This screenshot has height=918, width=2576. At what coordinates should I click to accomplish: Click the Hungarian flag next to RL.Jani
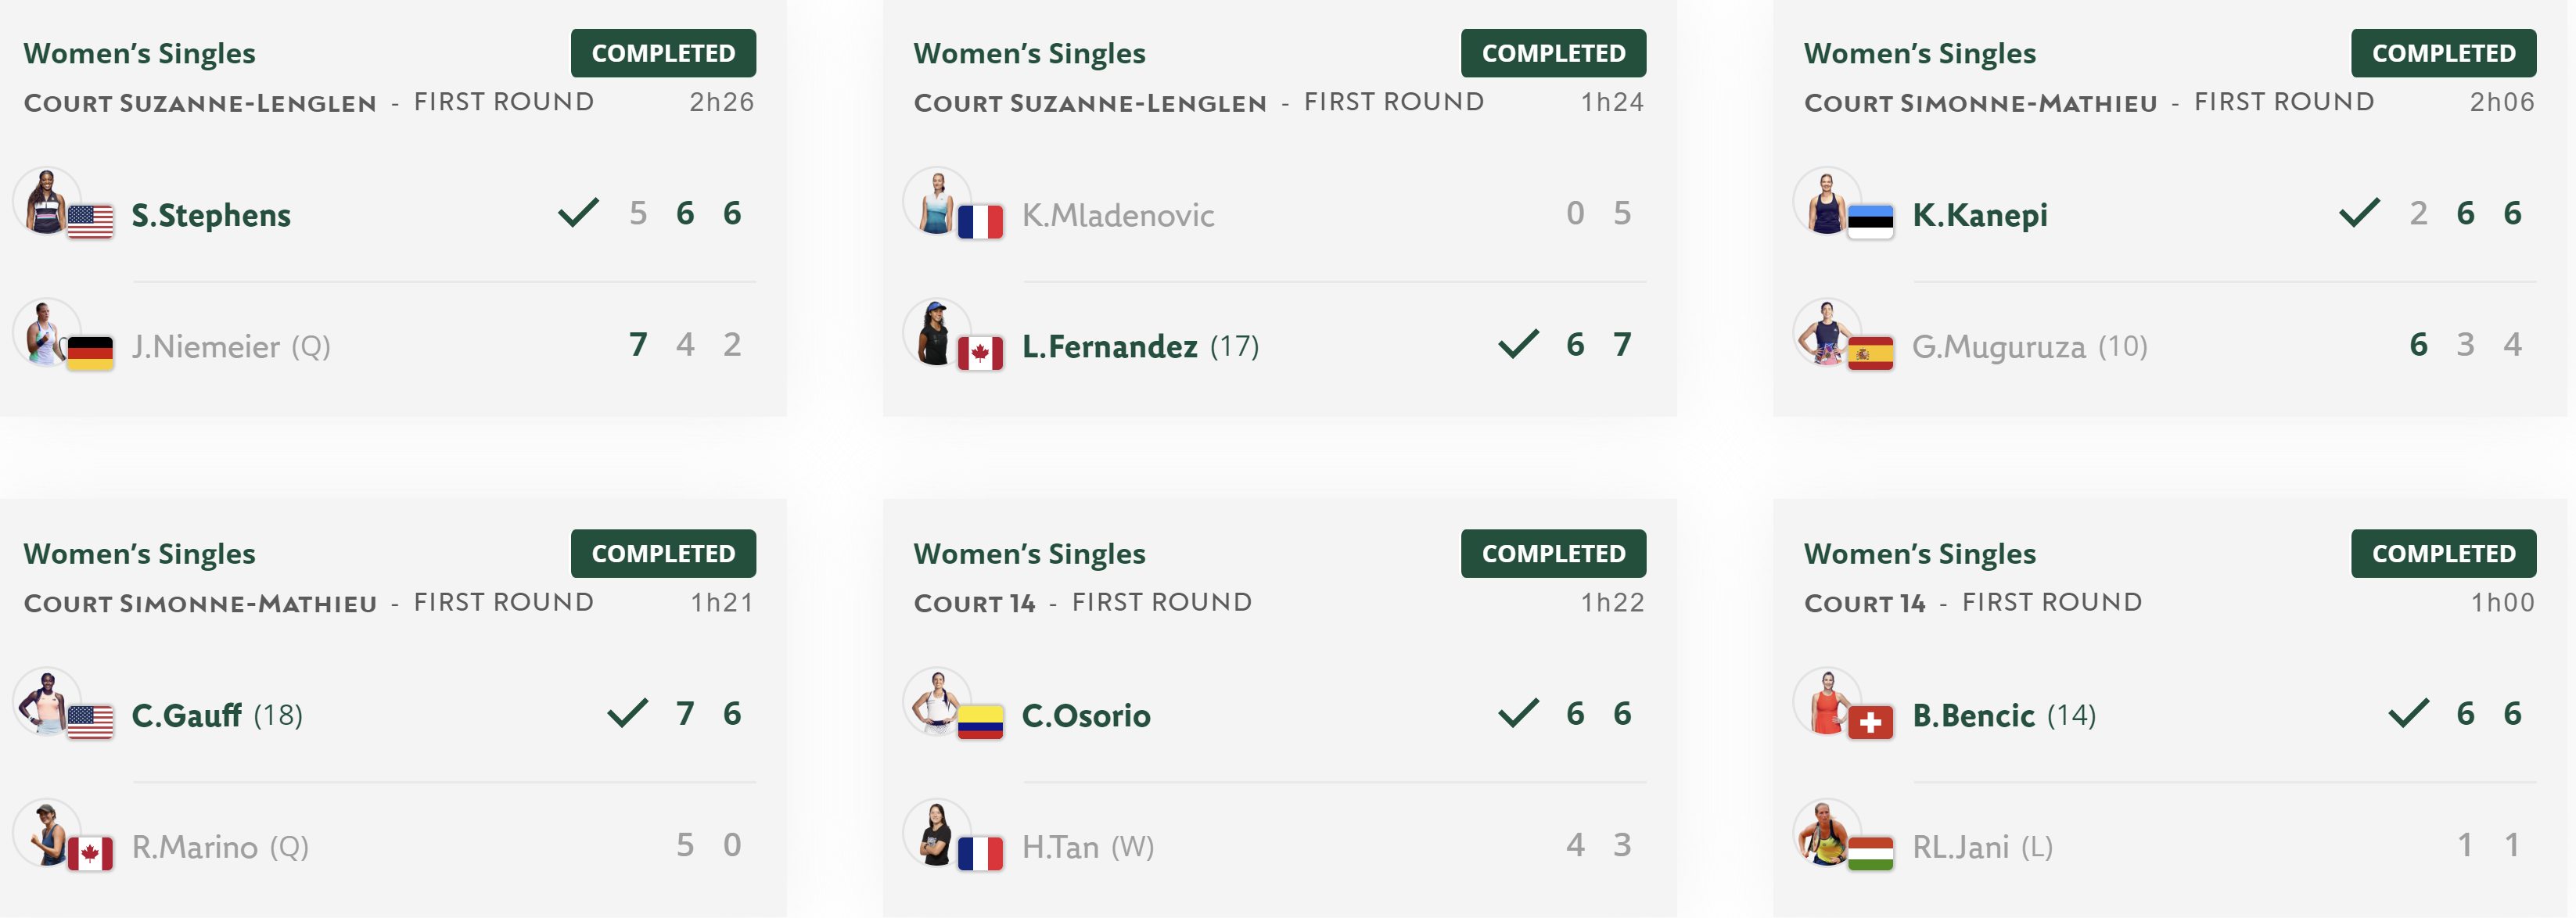(x=1870, y=853)
